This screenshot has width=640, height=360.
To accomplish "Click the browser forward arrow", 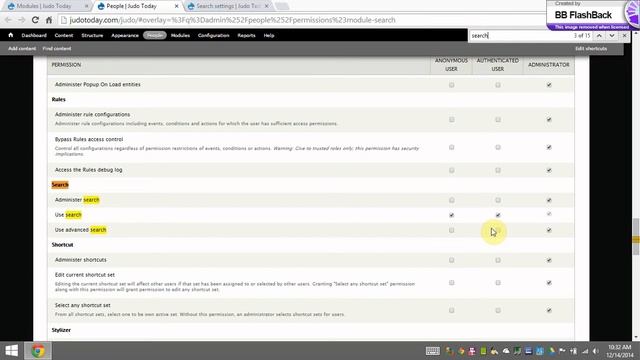I will click(x=22, y=20).
